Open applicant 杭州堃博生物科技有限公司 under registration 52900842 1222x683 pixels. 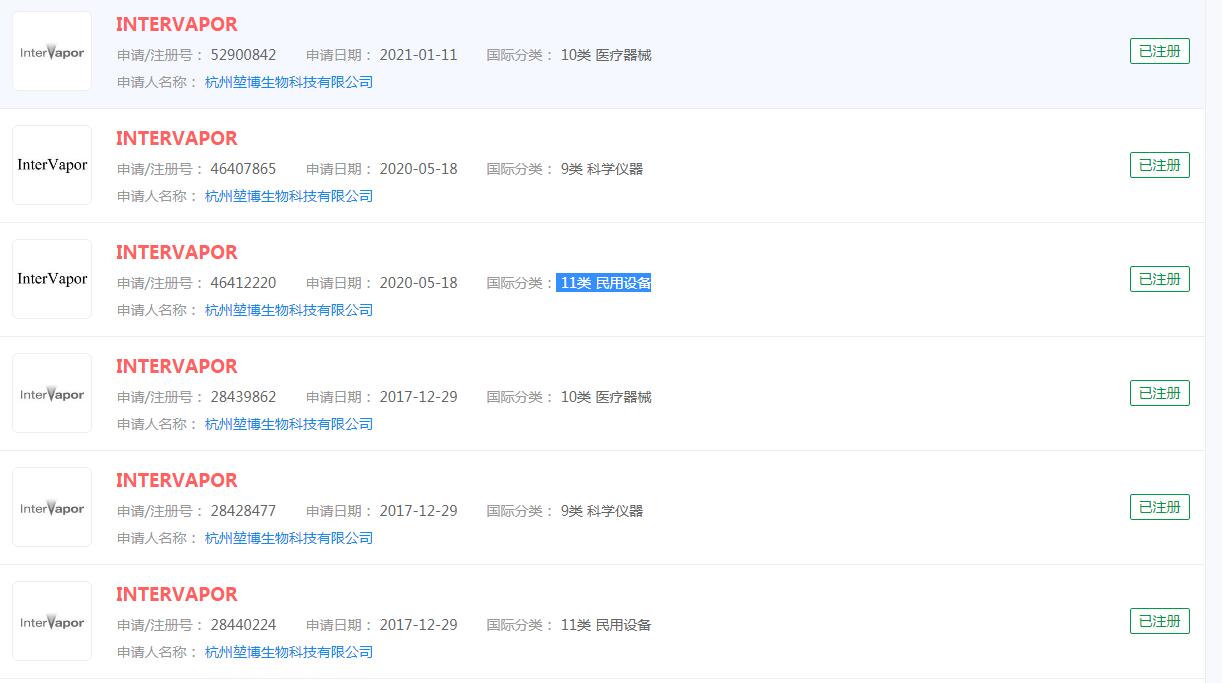289,82
